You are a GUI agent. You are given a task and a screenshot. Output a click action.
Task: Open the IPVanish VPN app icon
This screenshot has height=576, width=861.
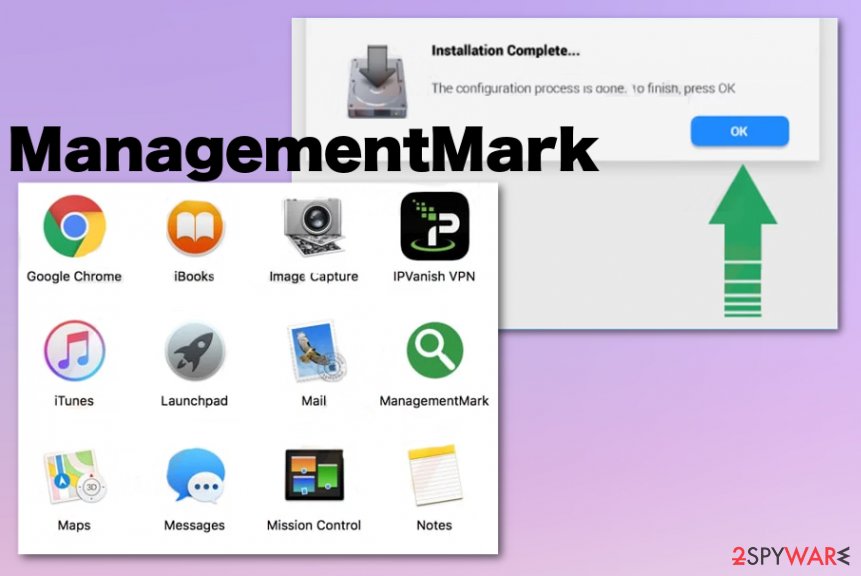click(x=434, y=226)
